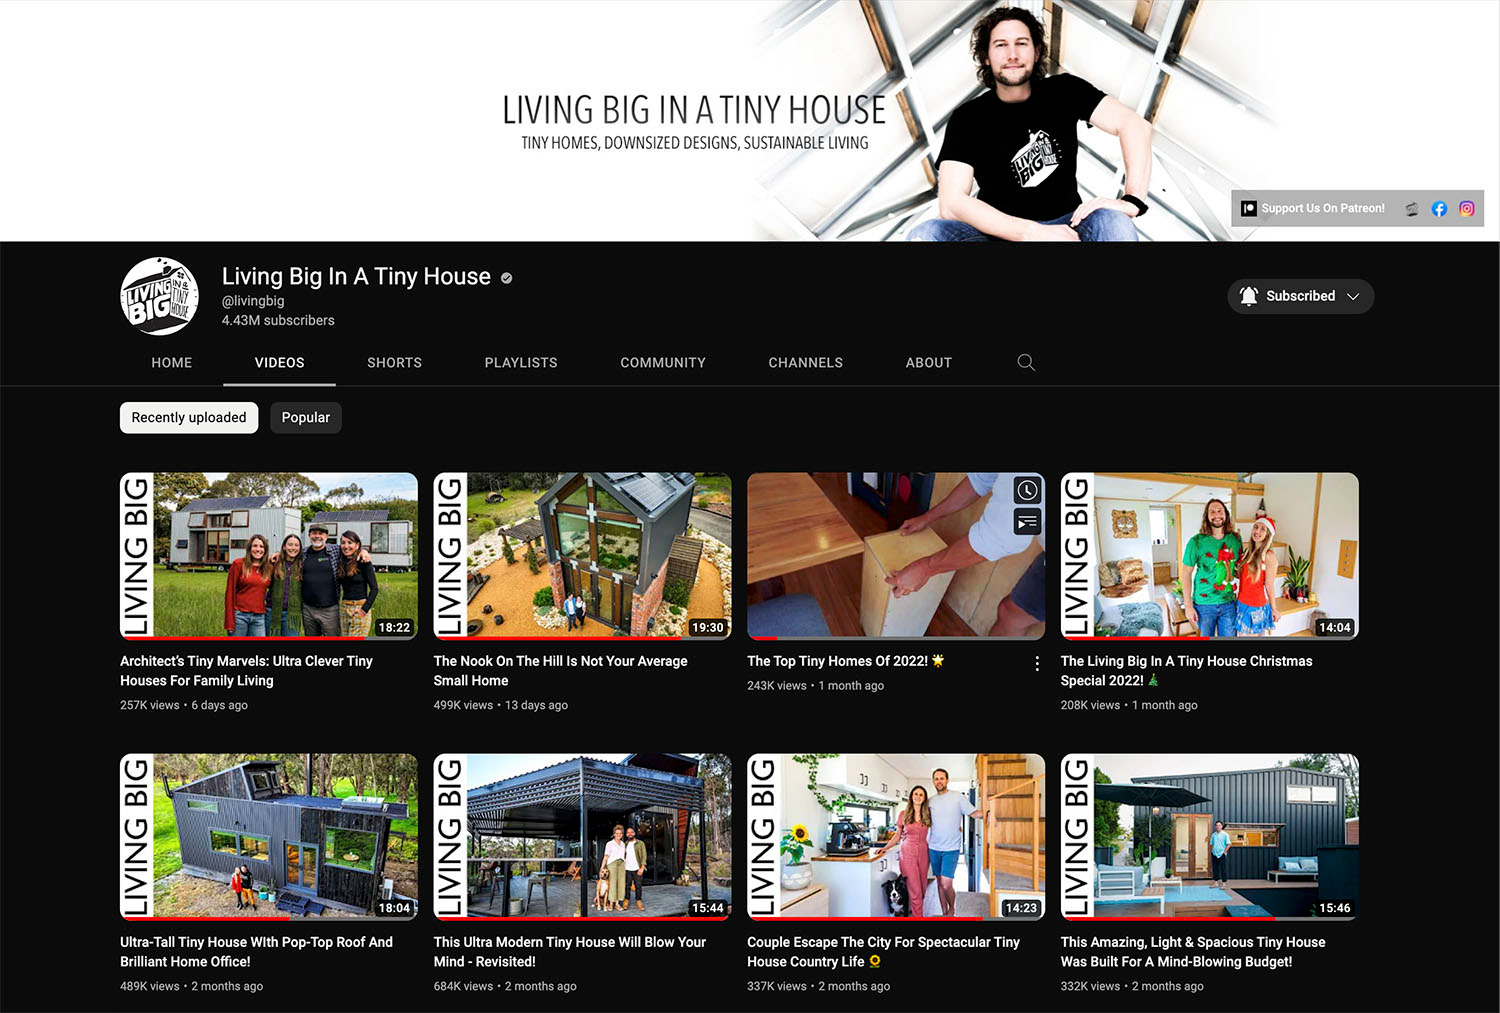Click '243K views • 1 month ago' text

point(816,686)
